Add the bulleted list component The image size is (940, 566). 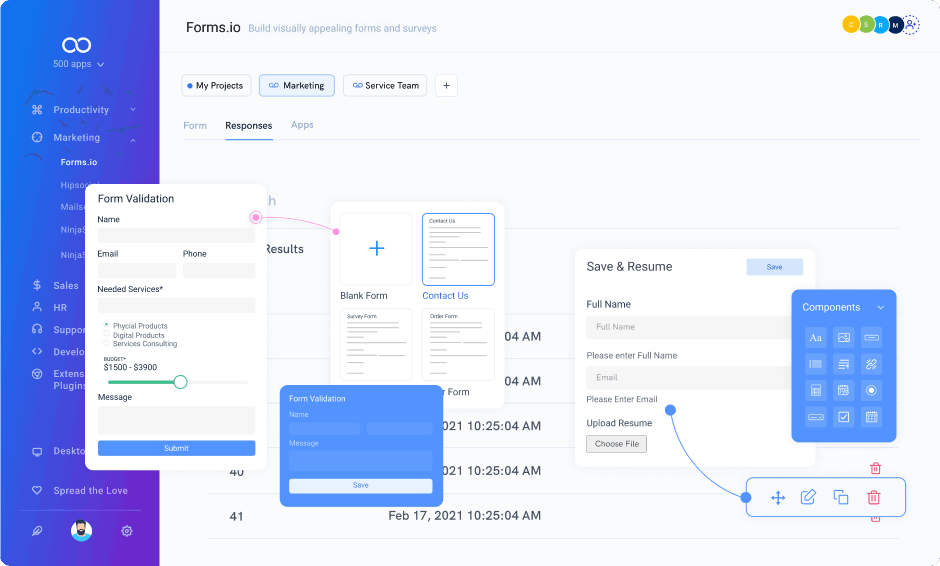[x=815, y=364]
